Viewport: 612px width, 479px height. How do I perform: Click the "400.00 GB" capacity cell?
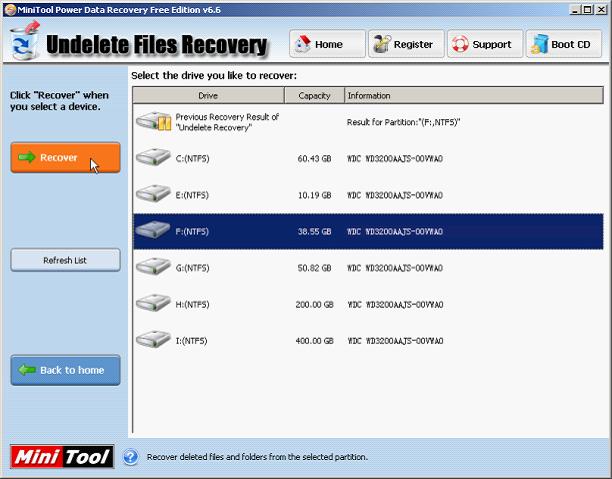point(314,341)
